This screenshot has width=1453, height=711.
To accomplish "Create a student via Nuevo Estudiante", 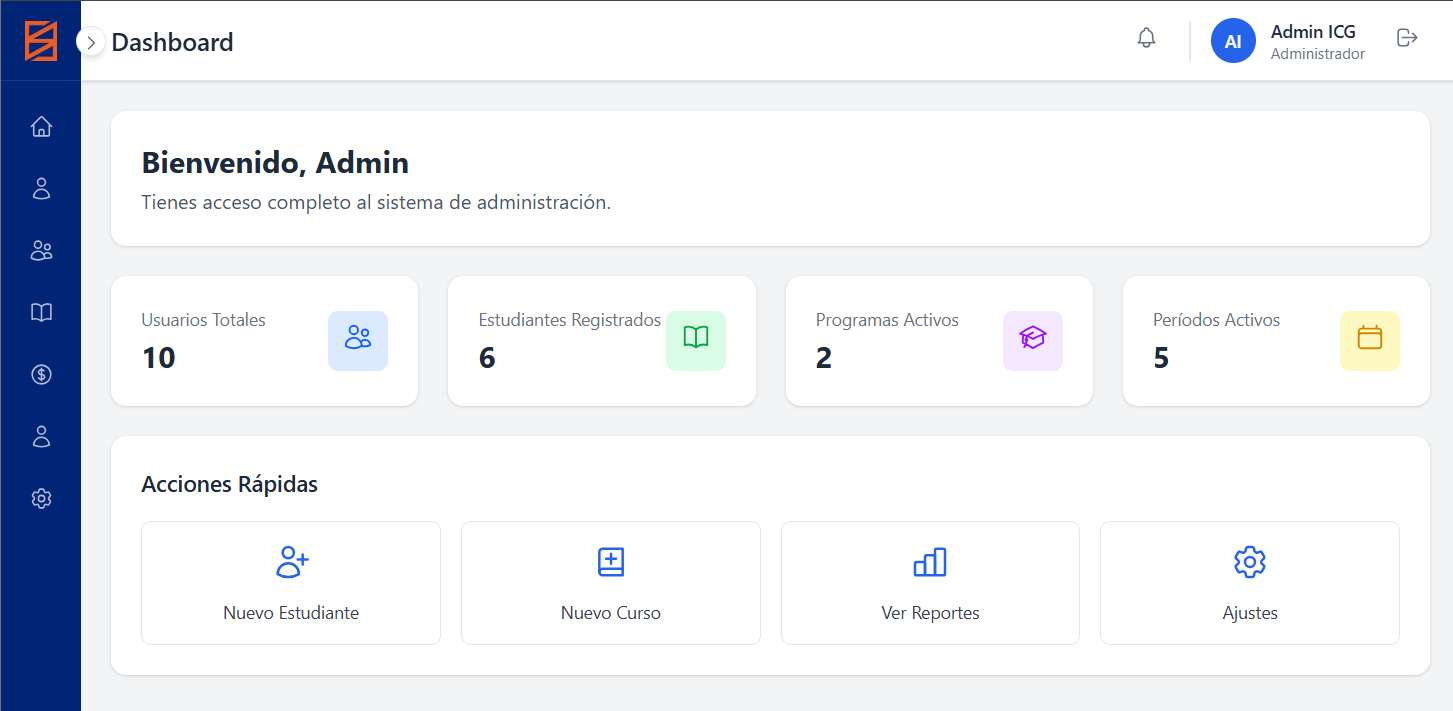I will coord(291,582).
